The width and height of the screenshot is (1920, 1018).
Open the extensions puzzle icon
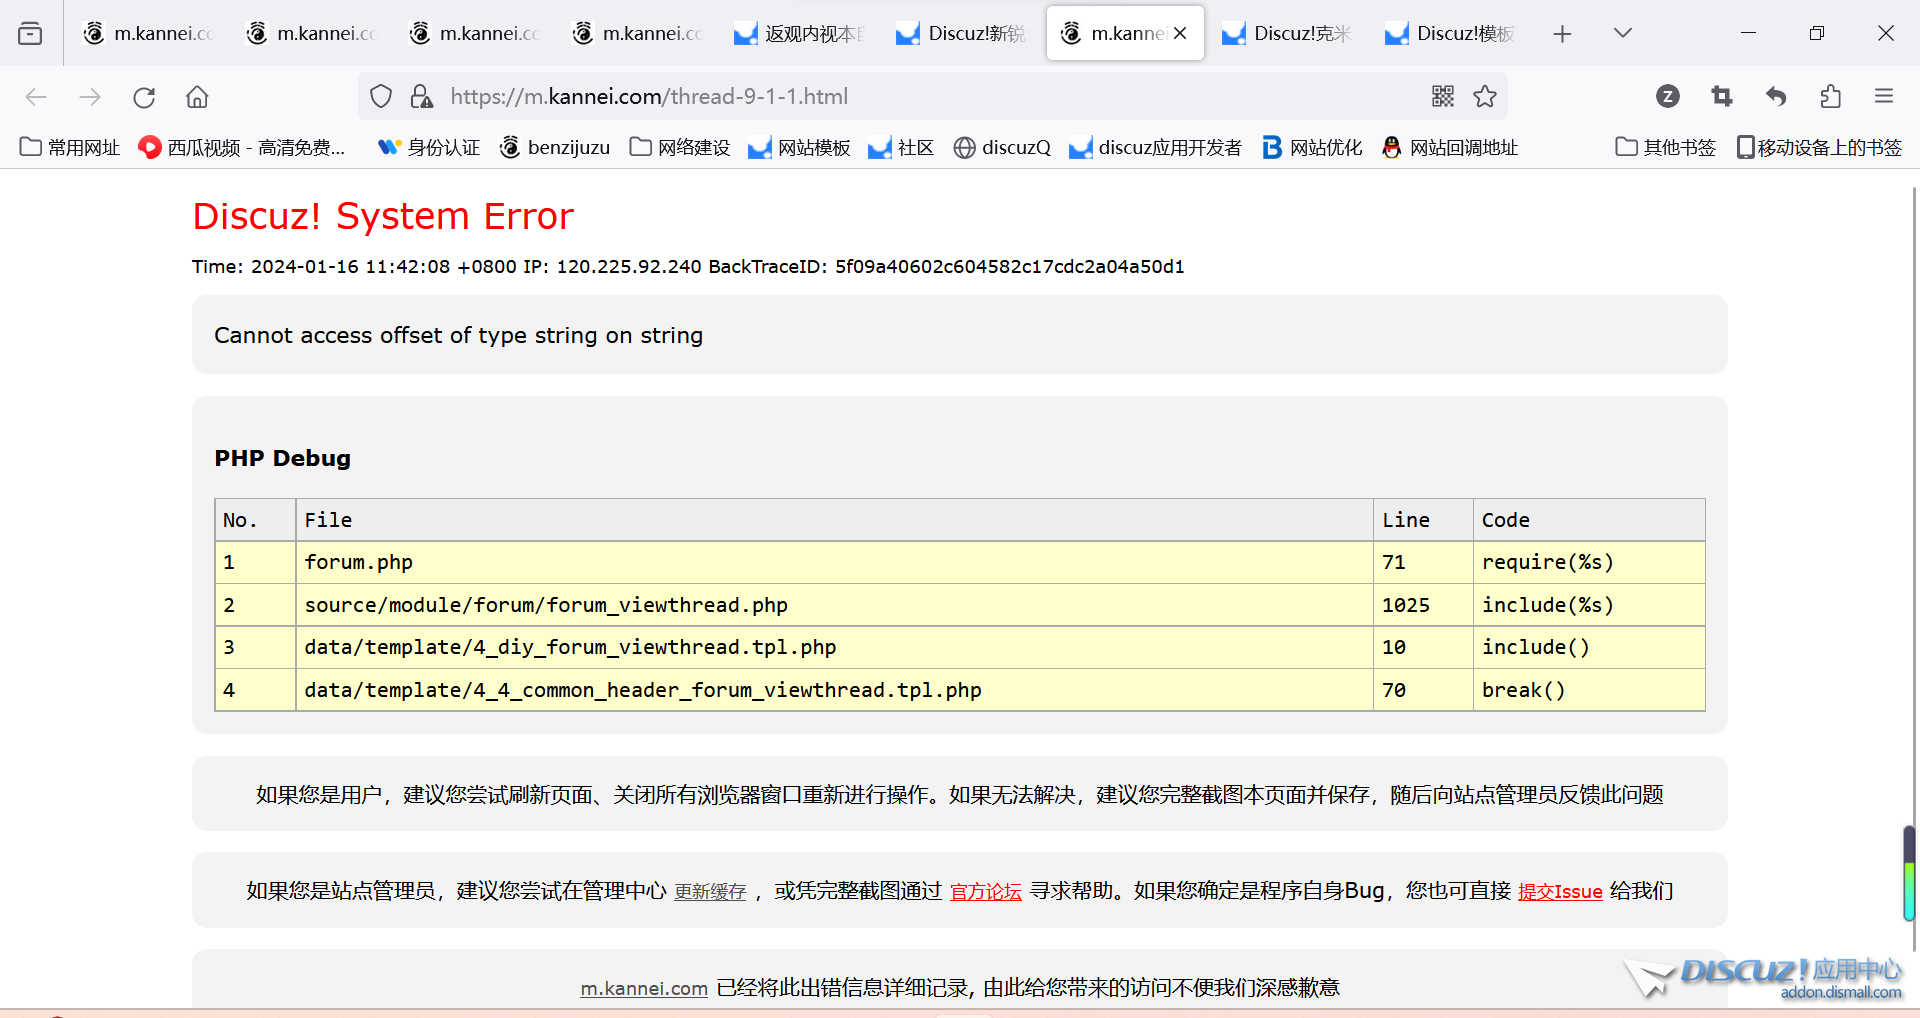click(1830, 96)
